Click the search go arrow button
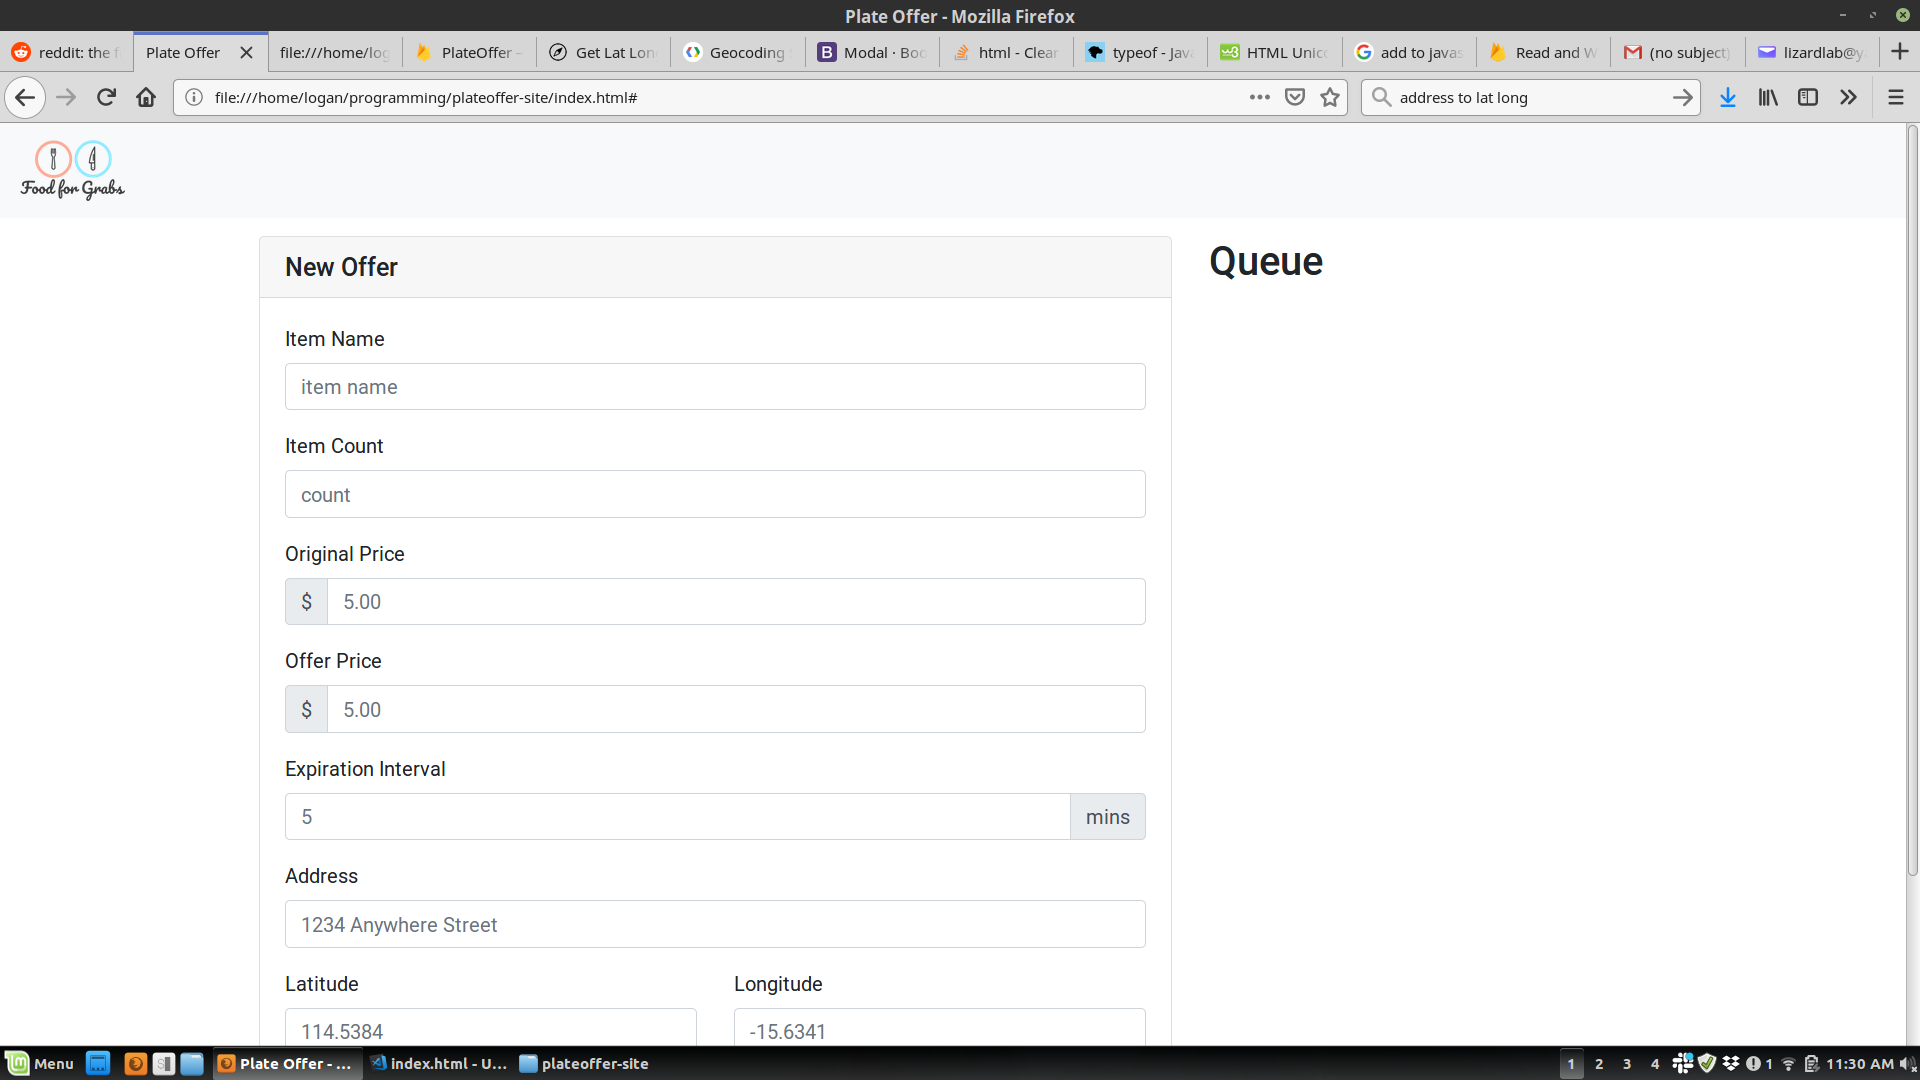 [1682, 97]
